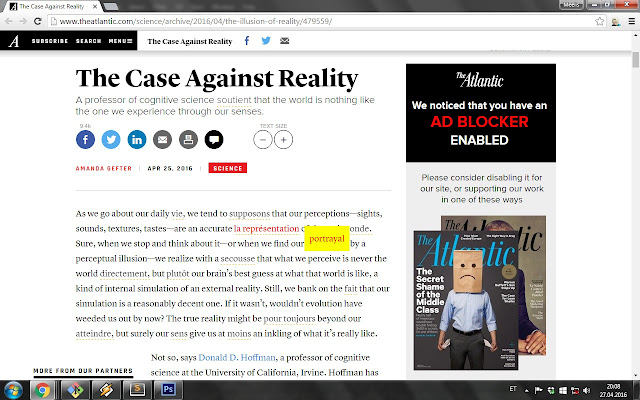Open author link AMANDA GEFTER

(104, 168)
